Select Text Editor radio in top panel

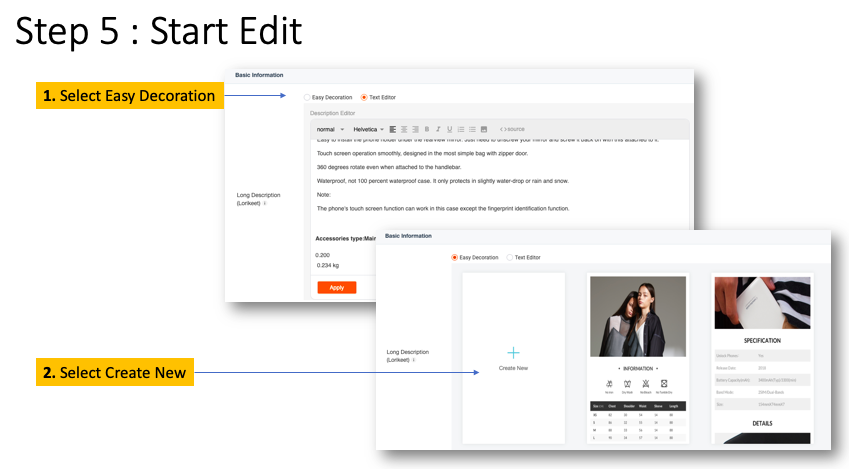pos(364,97)
